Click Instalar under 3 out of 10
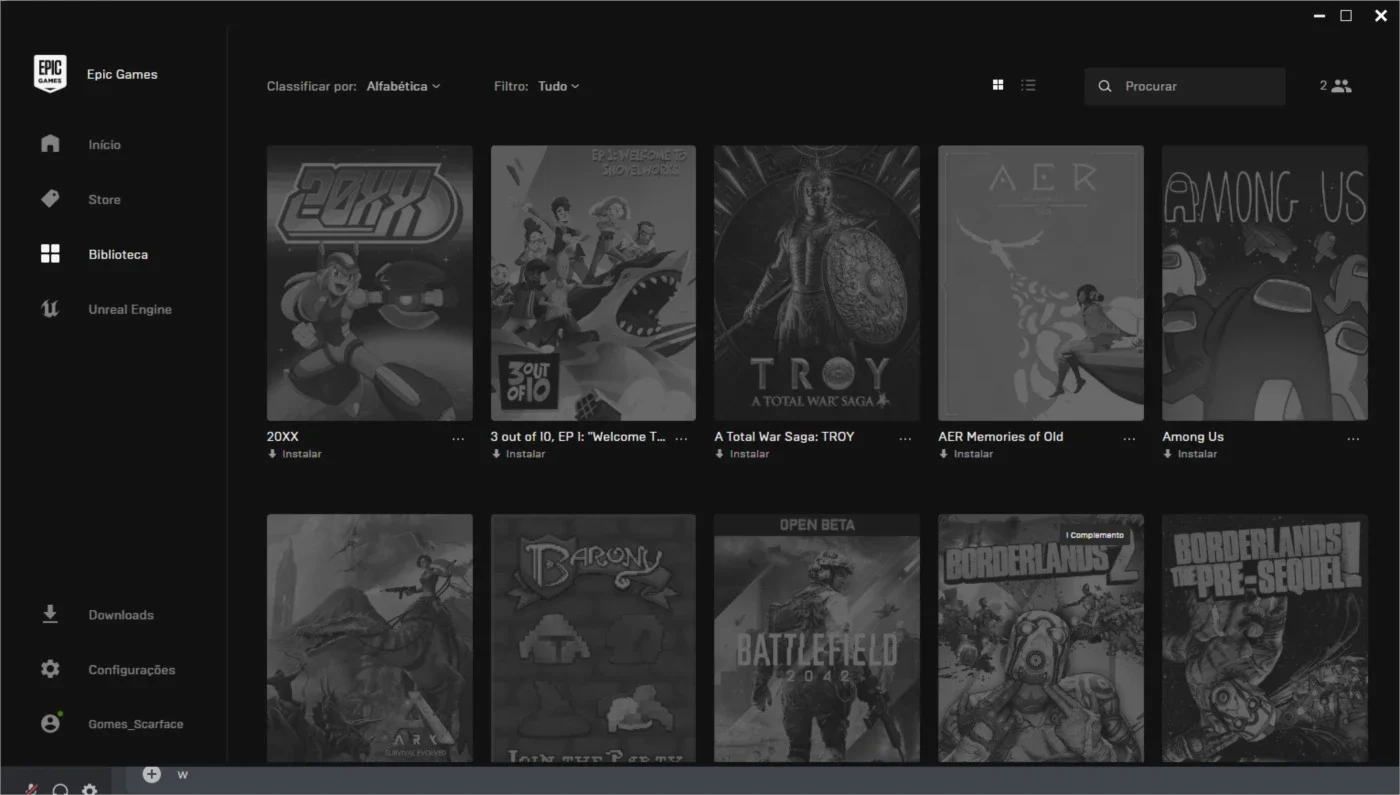This screenshot has width=1400, height=795. point(519,454)
